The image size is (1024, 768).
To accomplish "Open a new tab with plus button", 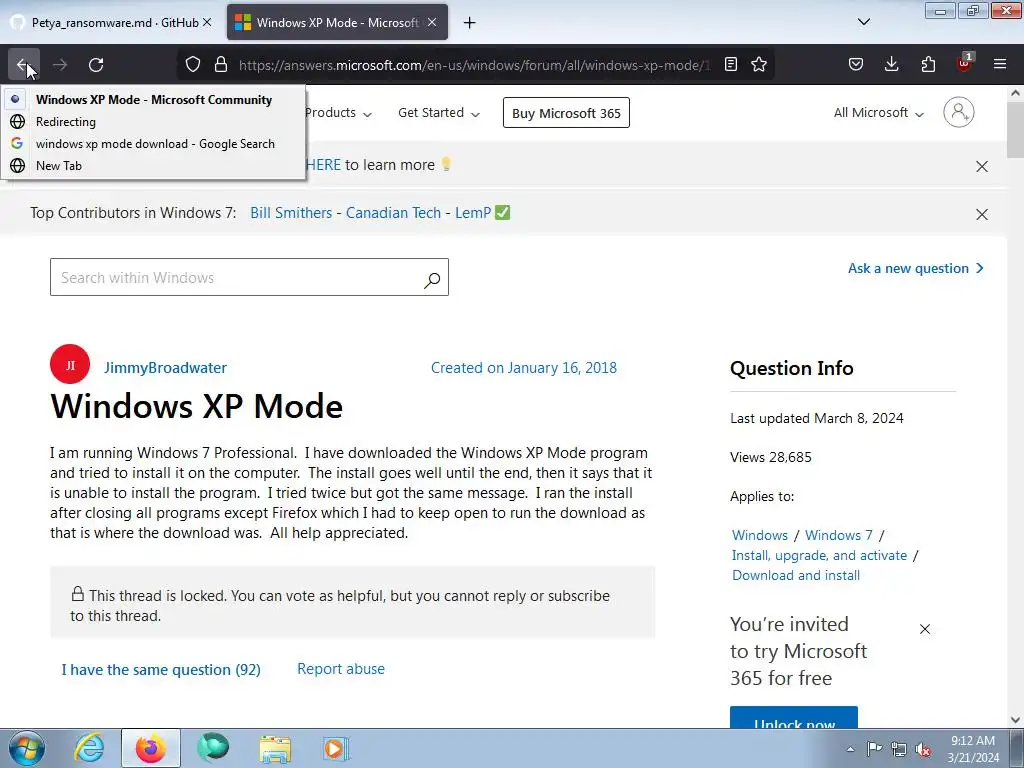I will [469, 23].
